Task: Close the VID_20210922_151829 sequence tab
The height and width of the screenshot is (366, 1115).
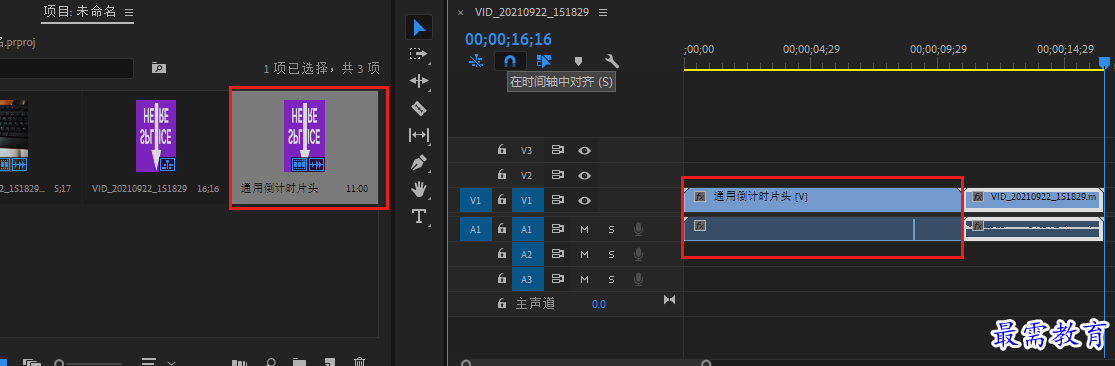Action: coord(460,13)
